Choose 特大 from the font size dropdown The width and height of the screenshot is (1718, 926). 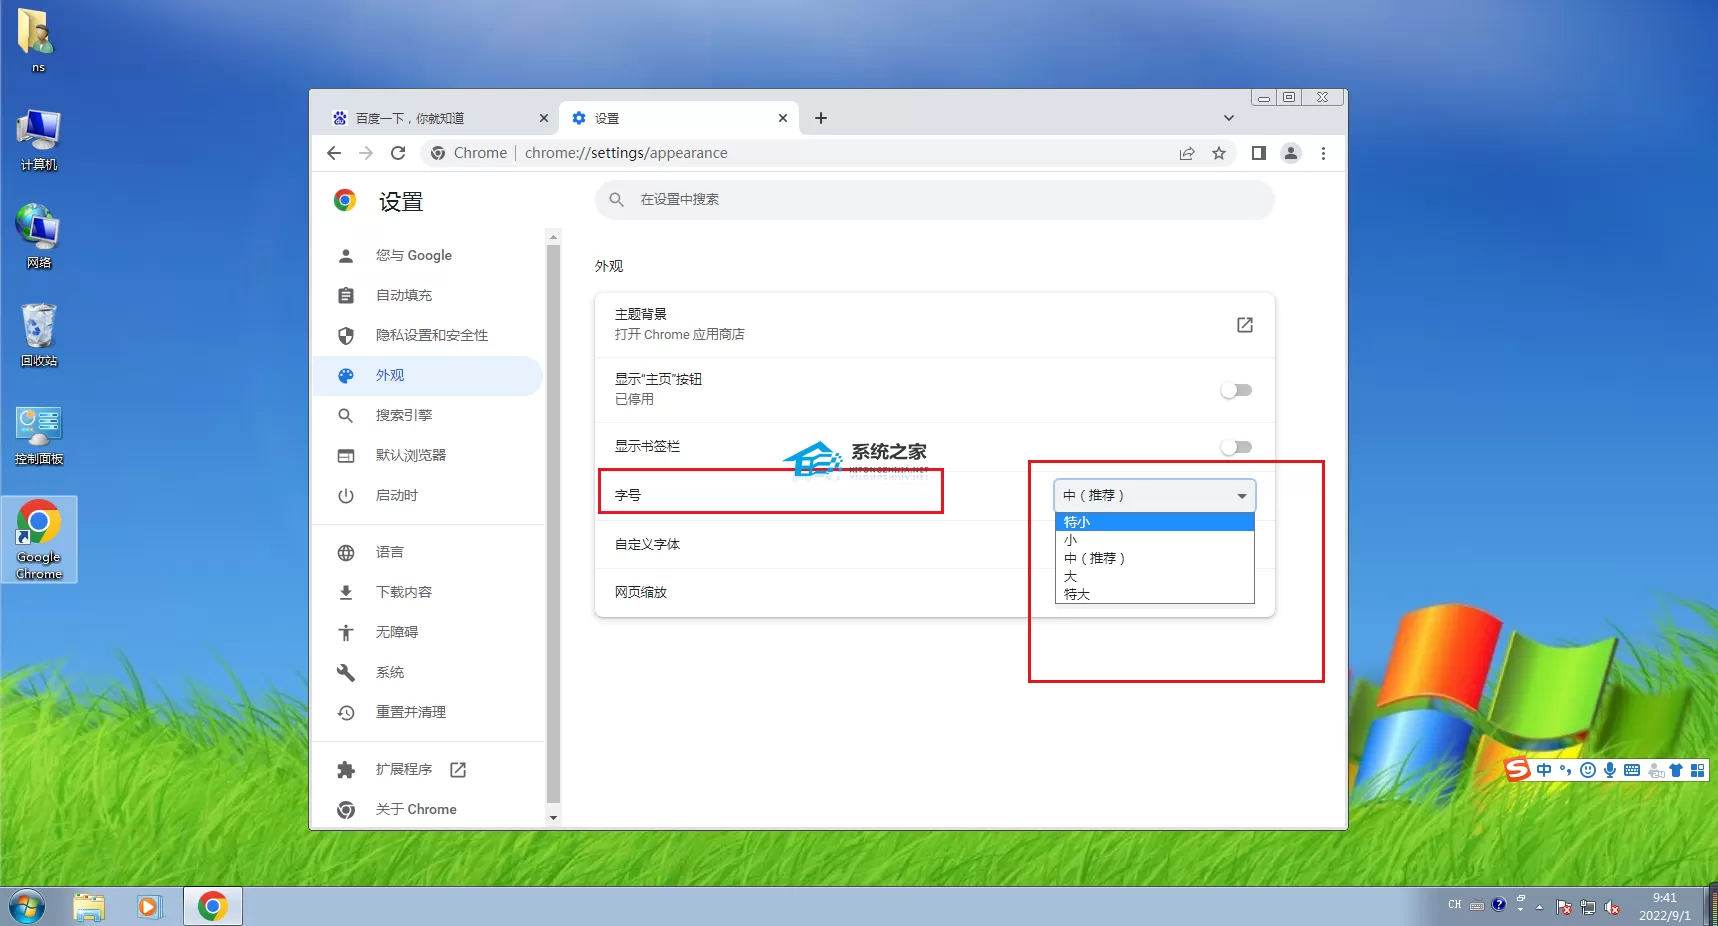coord(1154,594)
